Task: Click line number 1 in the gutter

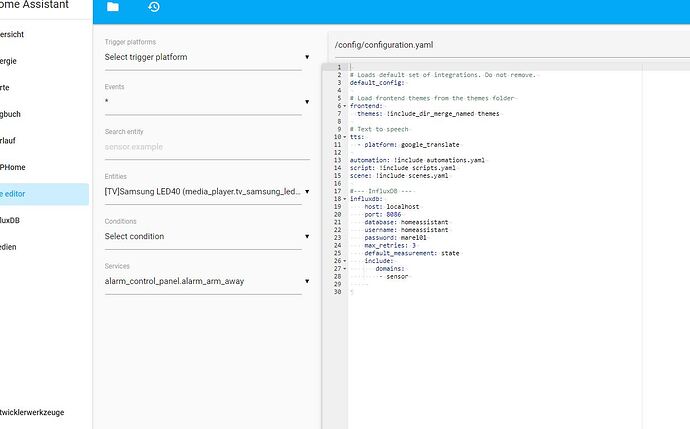Action: point(339,67)
